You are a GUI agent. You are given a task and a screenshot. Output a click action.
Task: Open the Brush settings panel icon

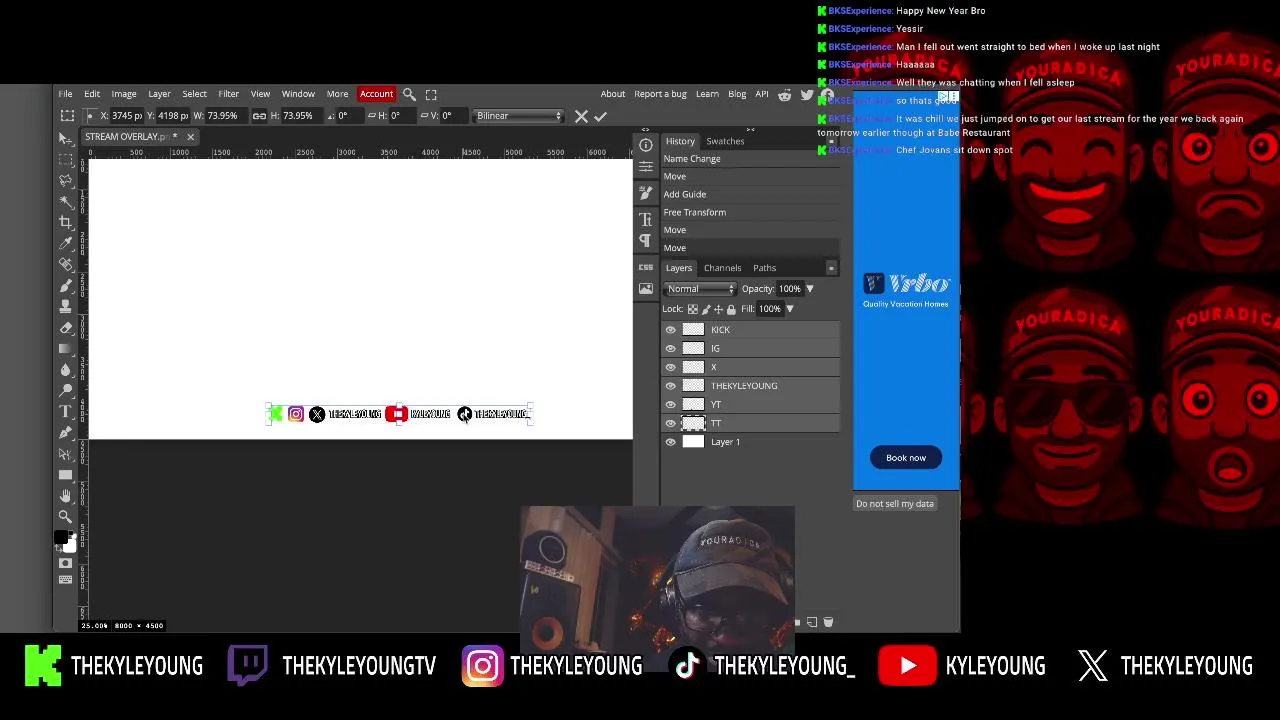[646, 192]
